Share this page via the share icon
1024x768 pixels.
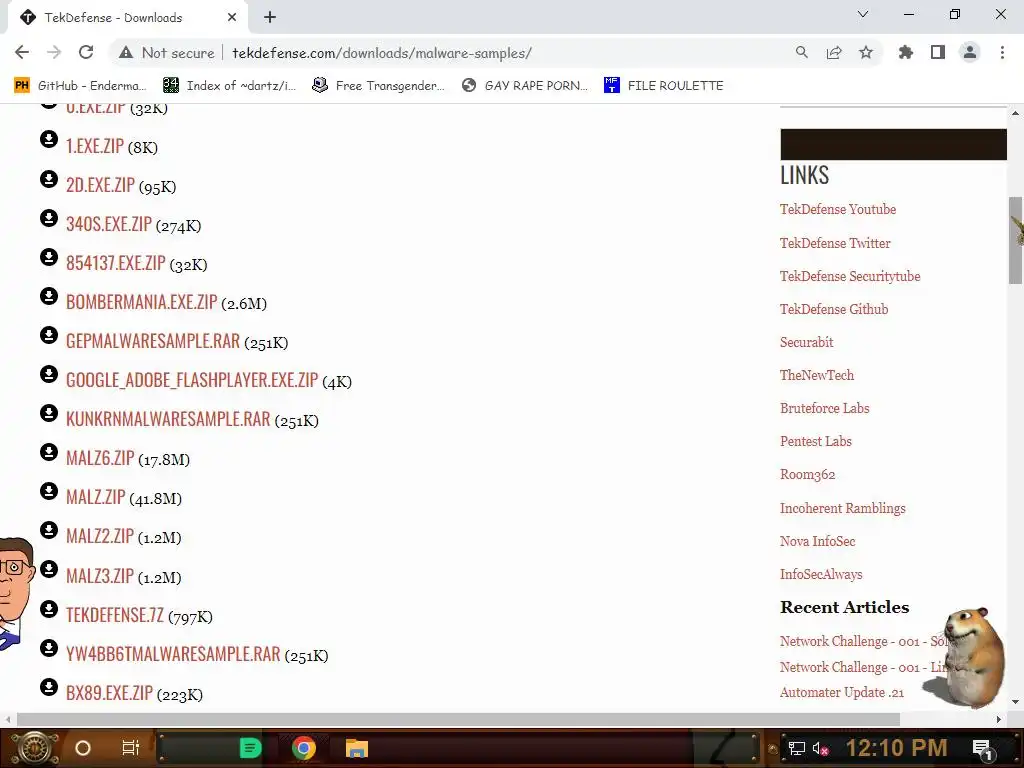[834, 52]
